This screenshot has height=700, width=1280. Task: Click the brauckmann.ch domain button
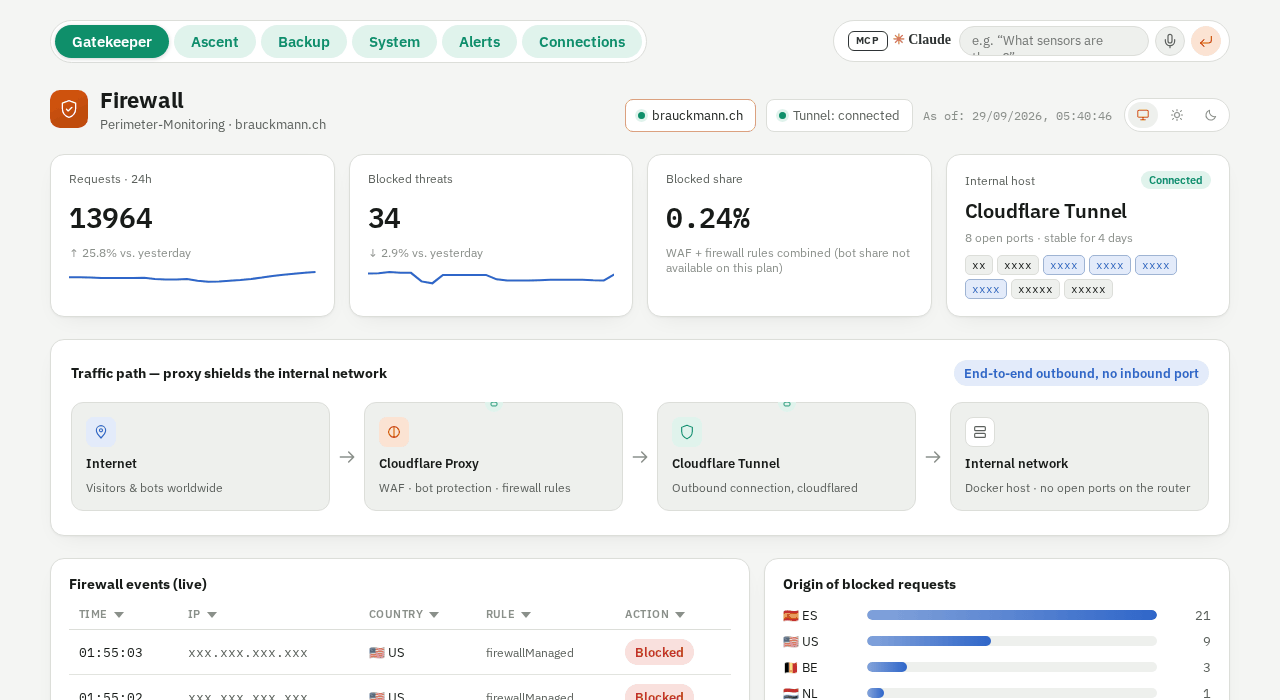coord(690,115)
